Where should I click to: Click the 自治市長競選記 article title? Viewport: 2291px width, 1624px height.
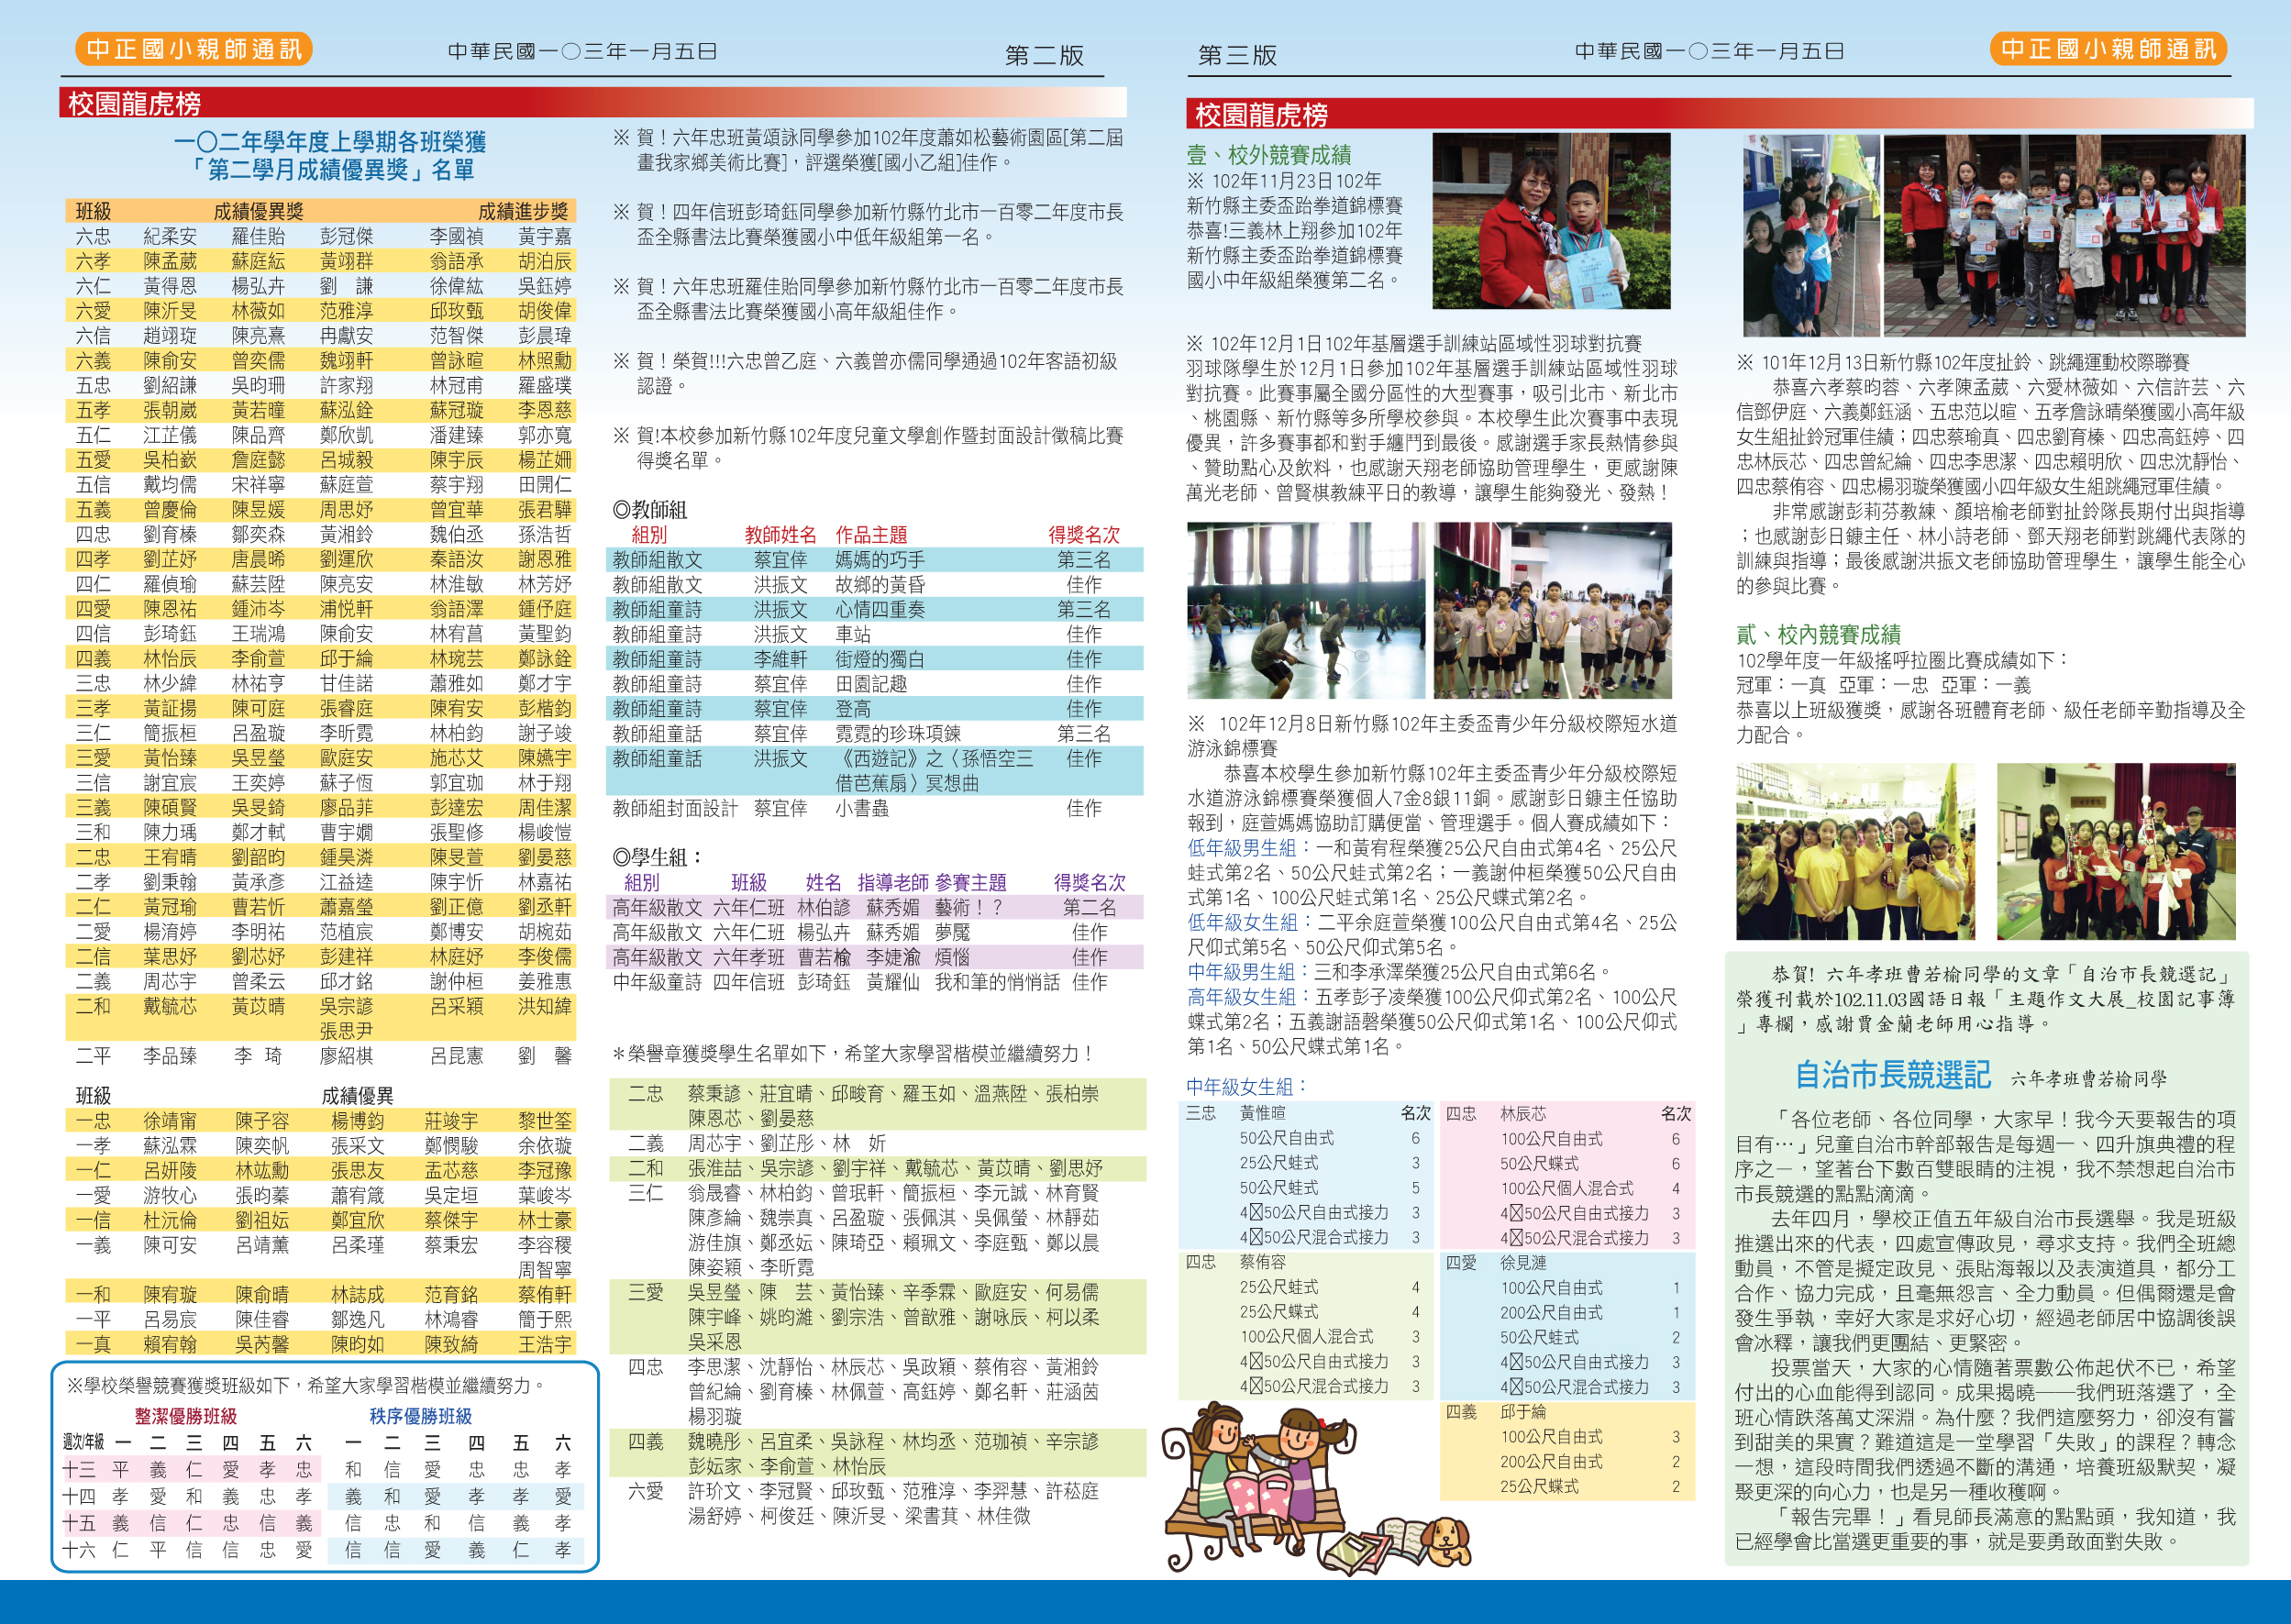[x=1893, y=1075]
